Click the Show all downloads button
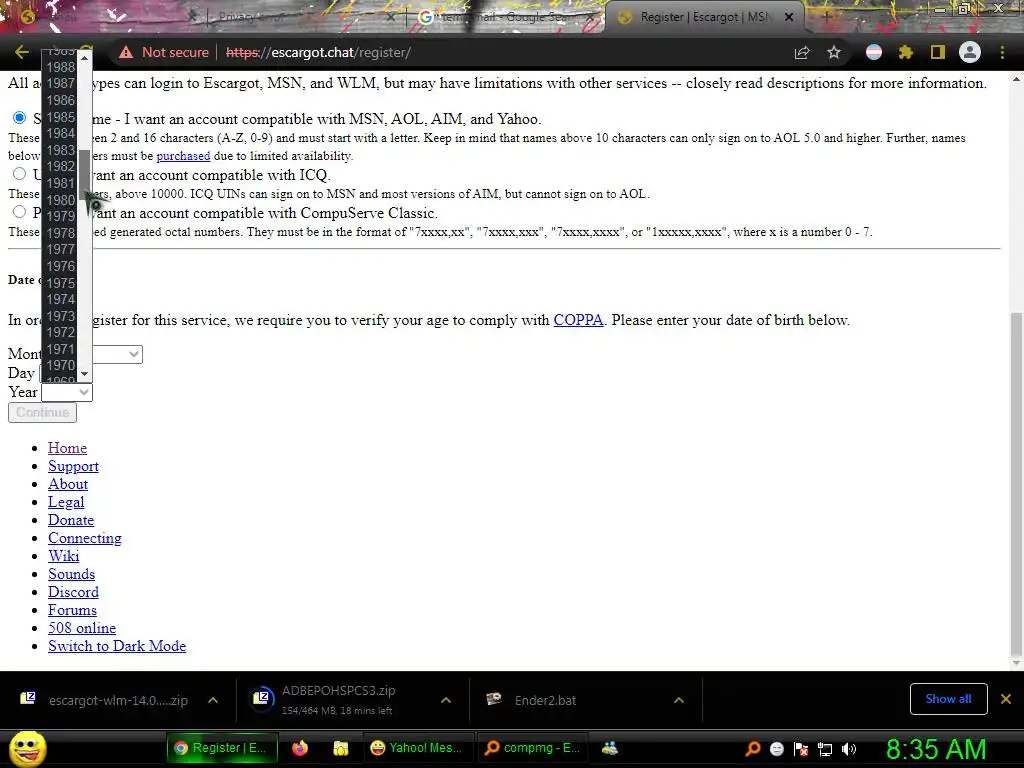The width and height of the screenshot is (1024, 768). (x=948, y=699)
